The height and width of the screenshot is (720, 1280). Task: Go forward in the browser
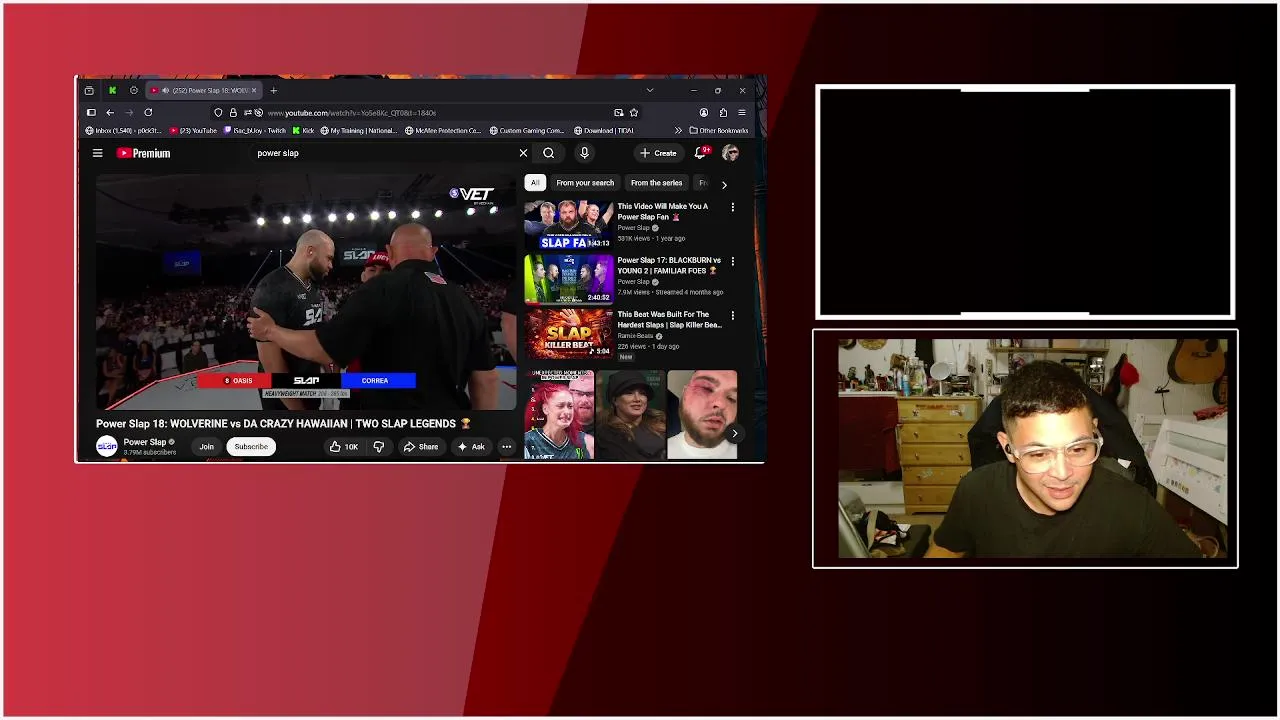tap(129, 113)
